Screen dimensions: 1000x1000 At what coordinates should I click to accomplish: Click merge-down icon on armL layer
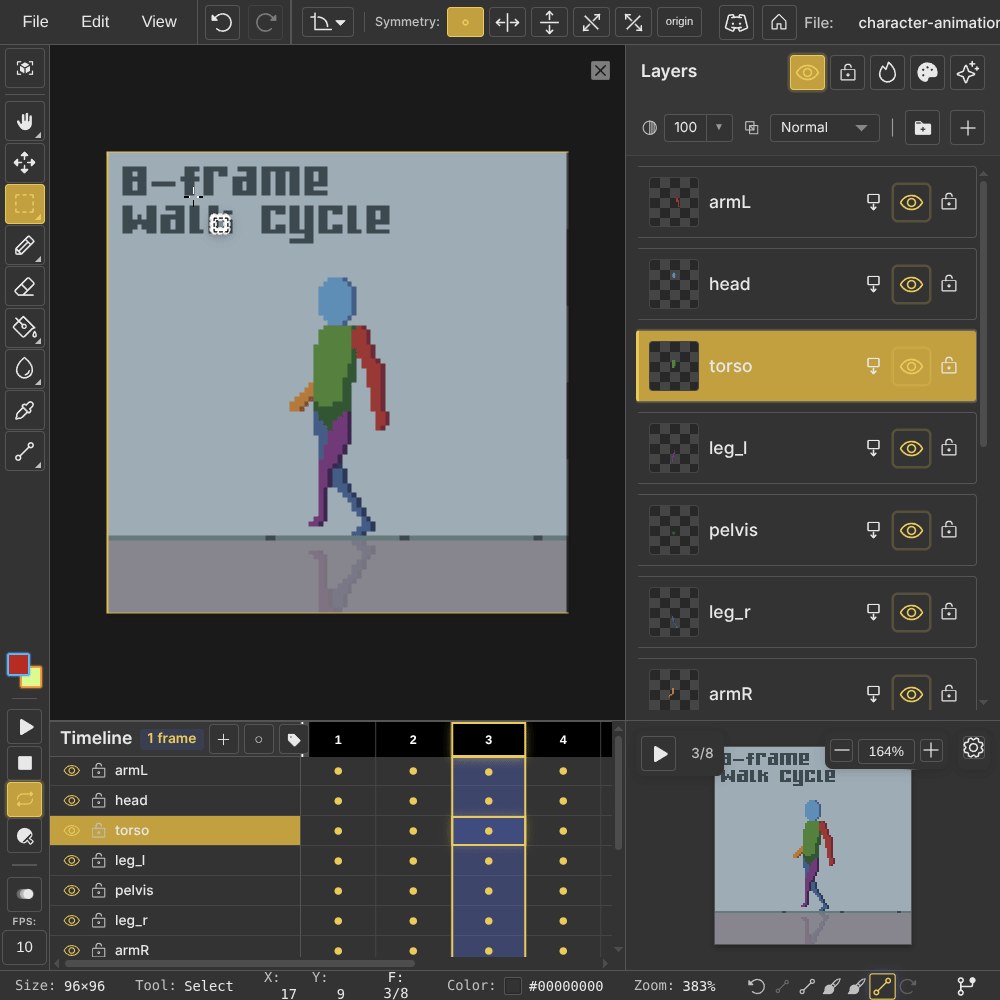[873, 202]
